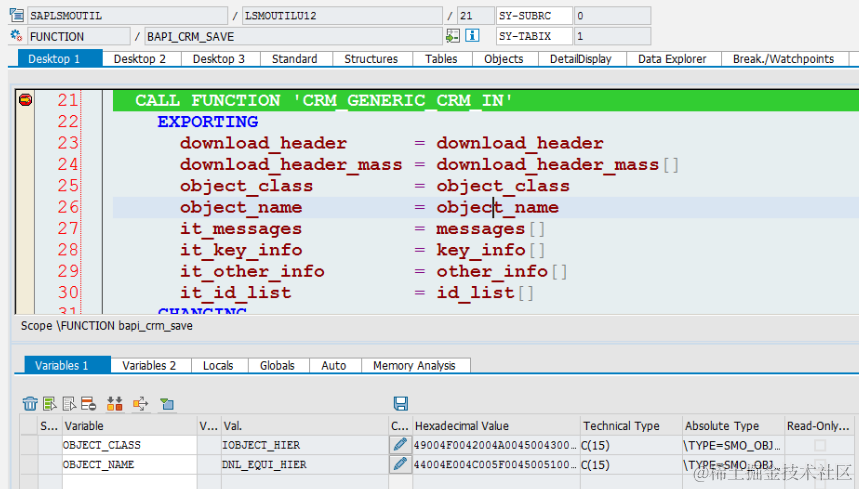Click the object_class value on line 25
Image resolution: width=859 pixels, height=489 pixels.
tap(503, 186)
